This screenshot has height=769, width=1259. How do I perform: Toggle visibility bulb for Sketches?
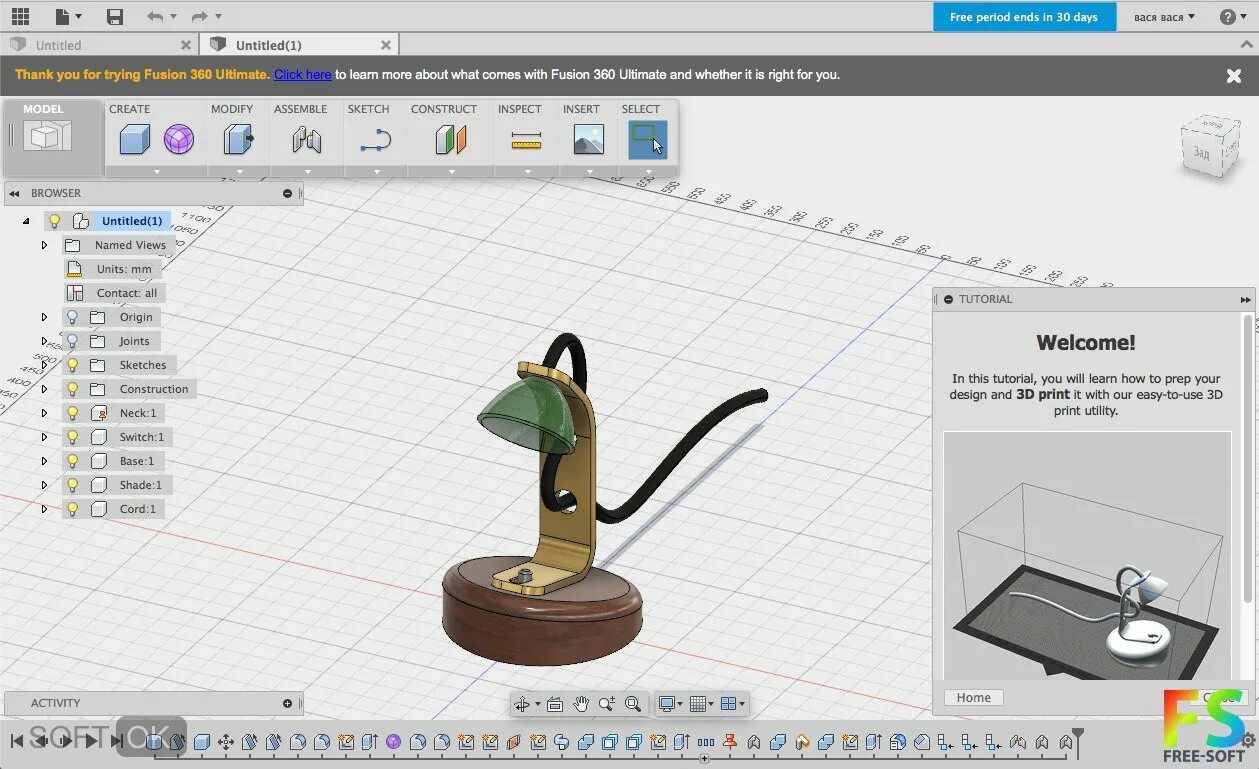click(x=72, y=365)
